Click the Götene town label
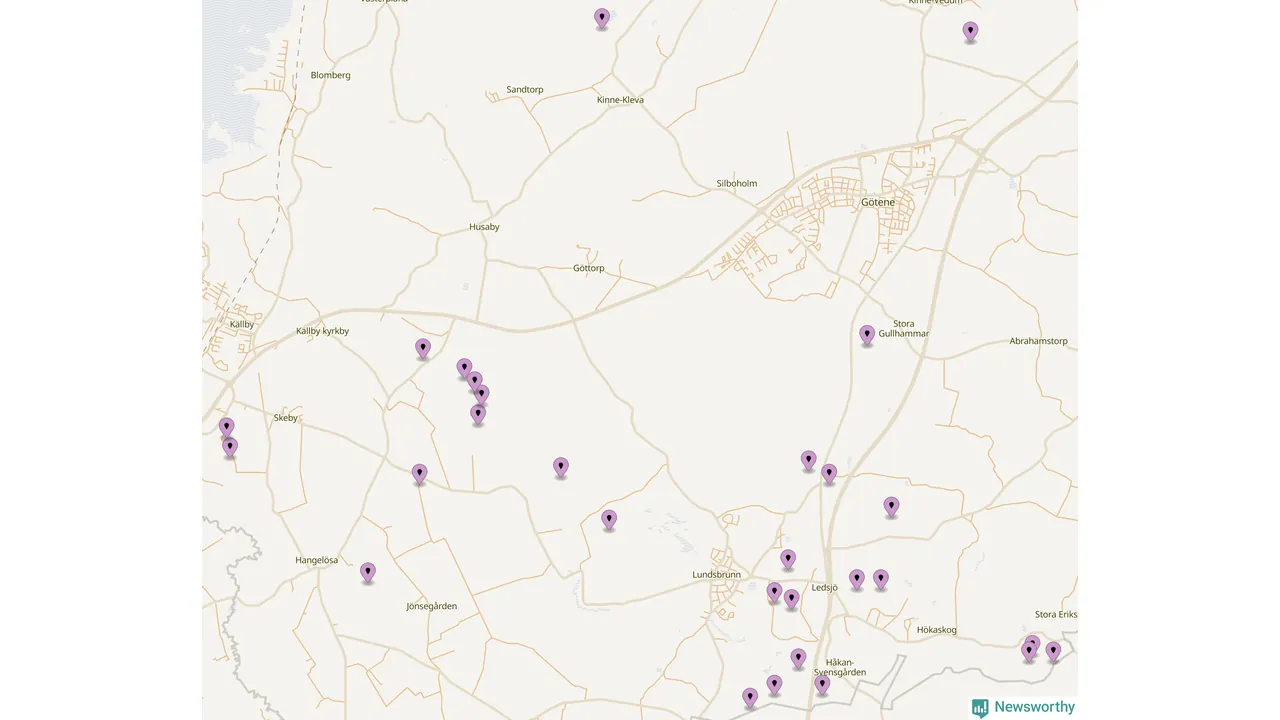Viewport: 1280px width, 720px height. [x=878, y=202]
